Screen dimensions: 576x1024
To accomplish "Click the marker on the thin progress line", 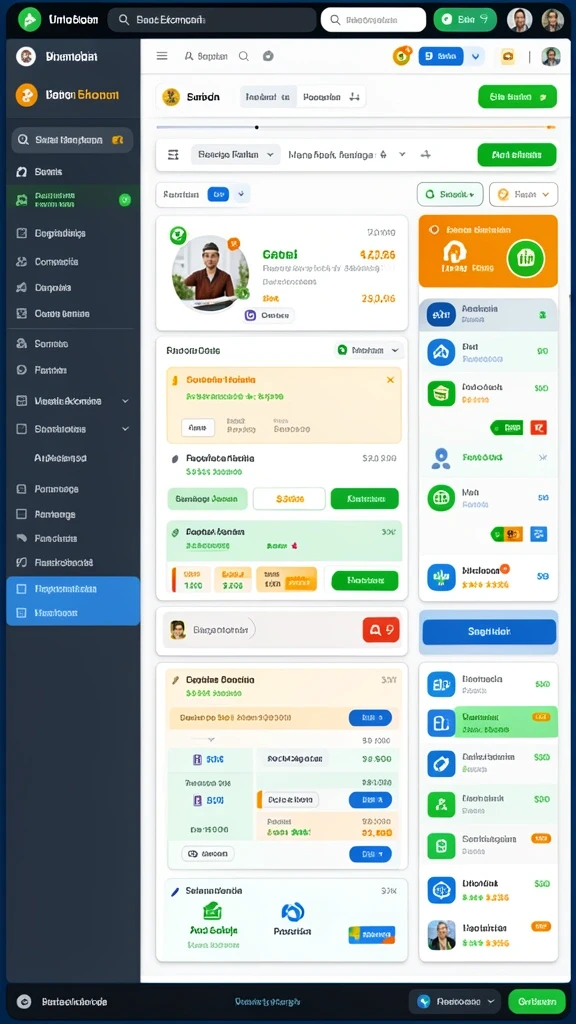I will click(x=257, y=127).
